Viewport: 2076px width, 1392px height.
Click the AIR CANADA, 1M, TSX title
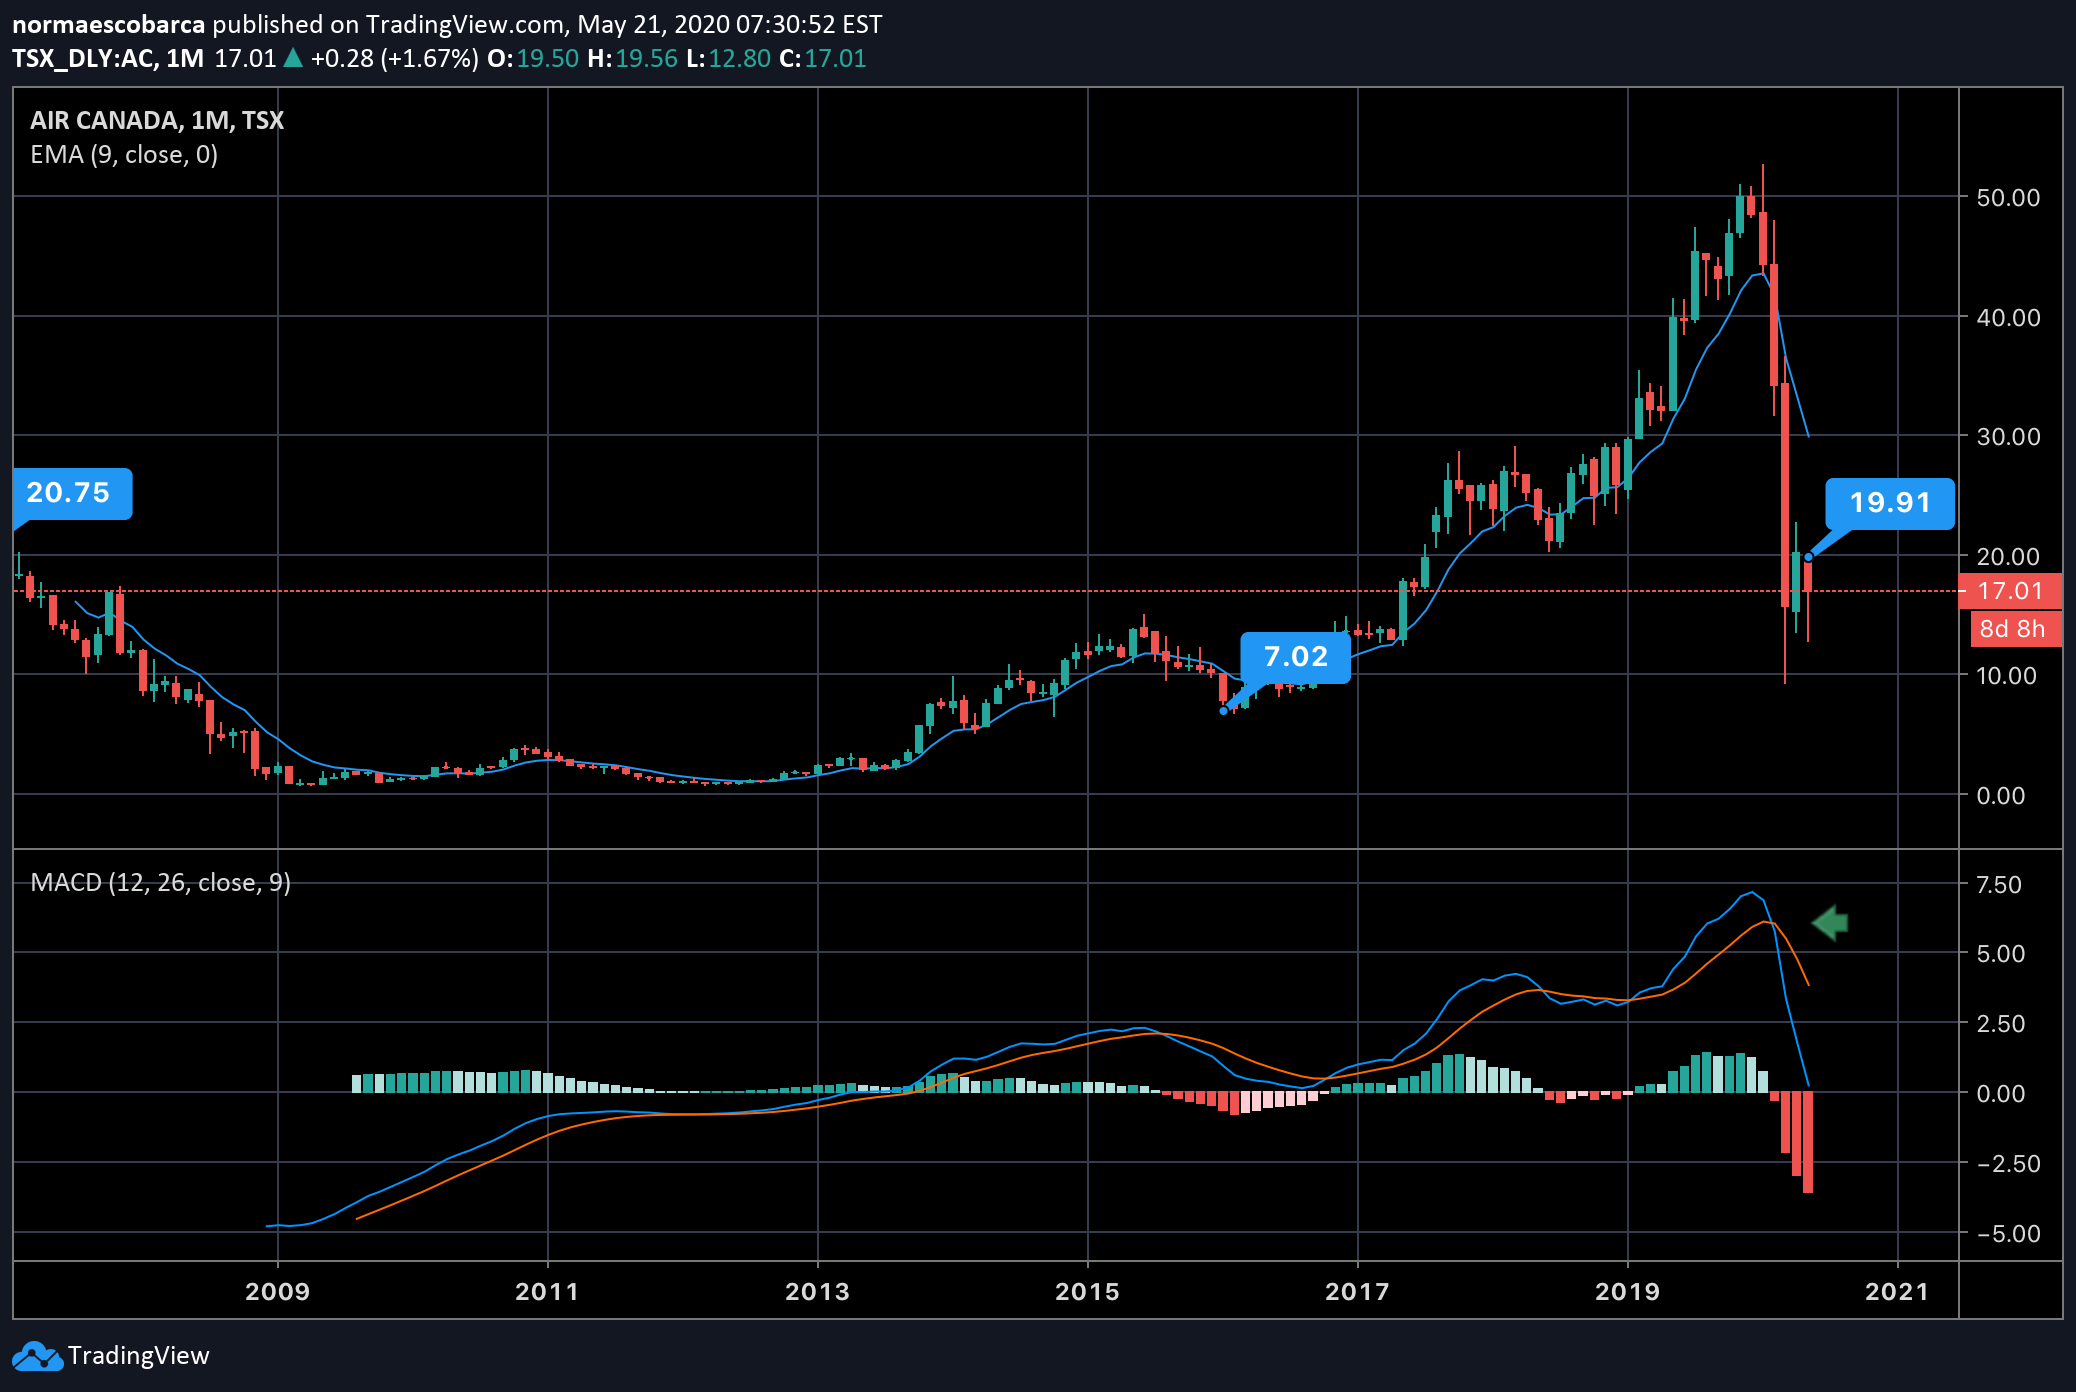(x=157, y=120)
